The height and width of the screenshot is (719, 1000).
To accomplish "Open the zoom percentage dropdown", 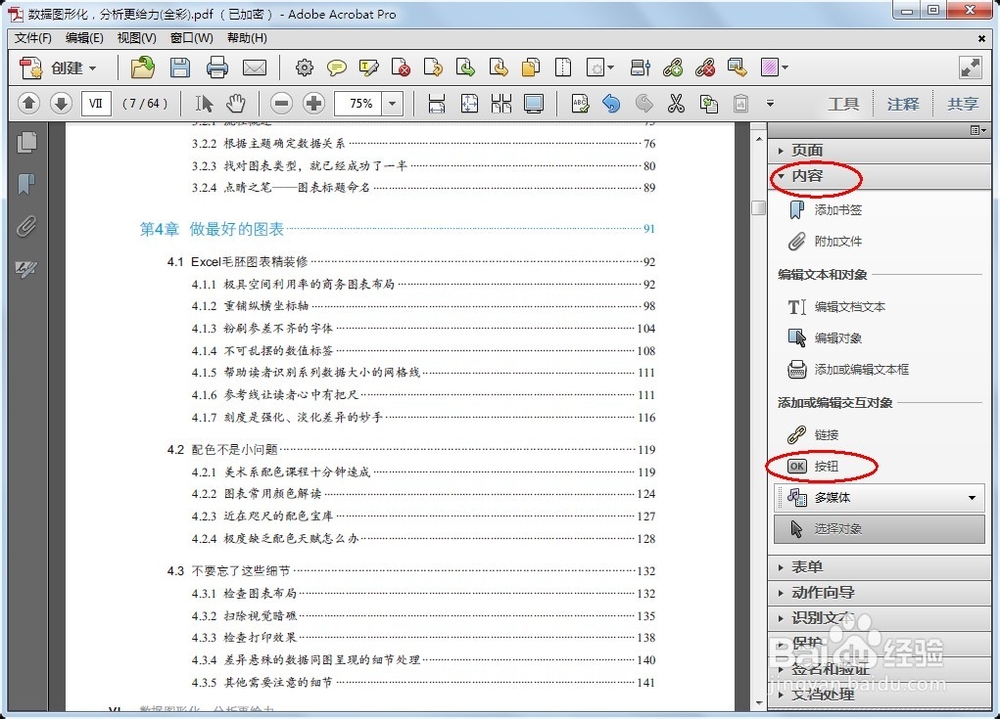I will coord(392,103).
